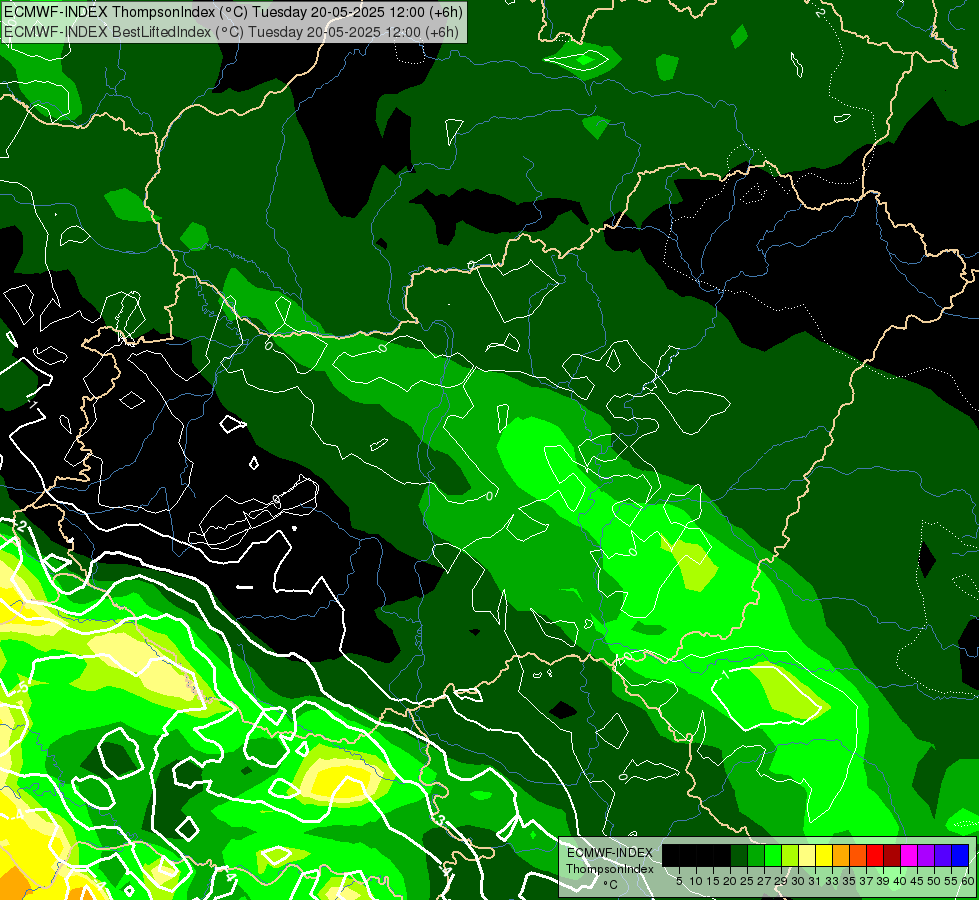Click the BestLiftedIndex title line at top

pyautogui.click(x=232, y=32)
